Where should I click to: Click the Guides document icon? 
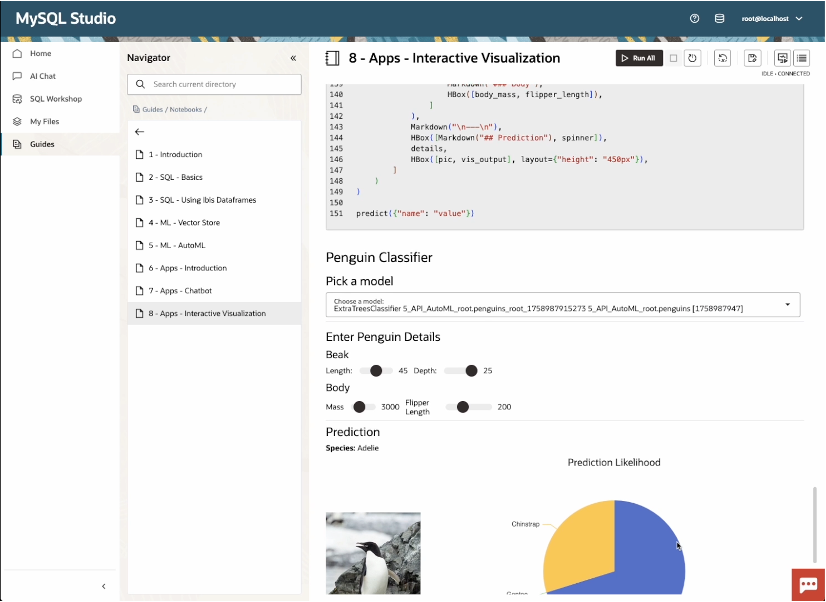pyautogui.click(x=17, y=144)
